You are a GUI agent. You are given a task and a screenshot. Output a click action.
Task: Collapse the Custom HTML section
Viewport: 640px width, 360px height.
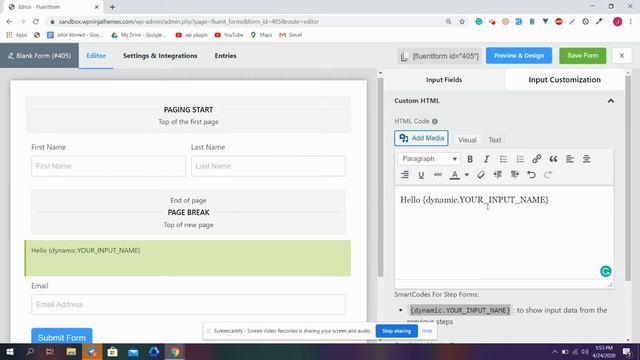pyautogui.click(x=611, y=101)
